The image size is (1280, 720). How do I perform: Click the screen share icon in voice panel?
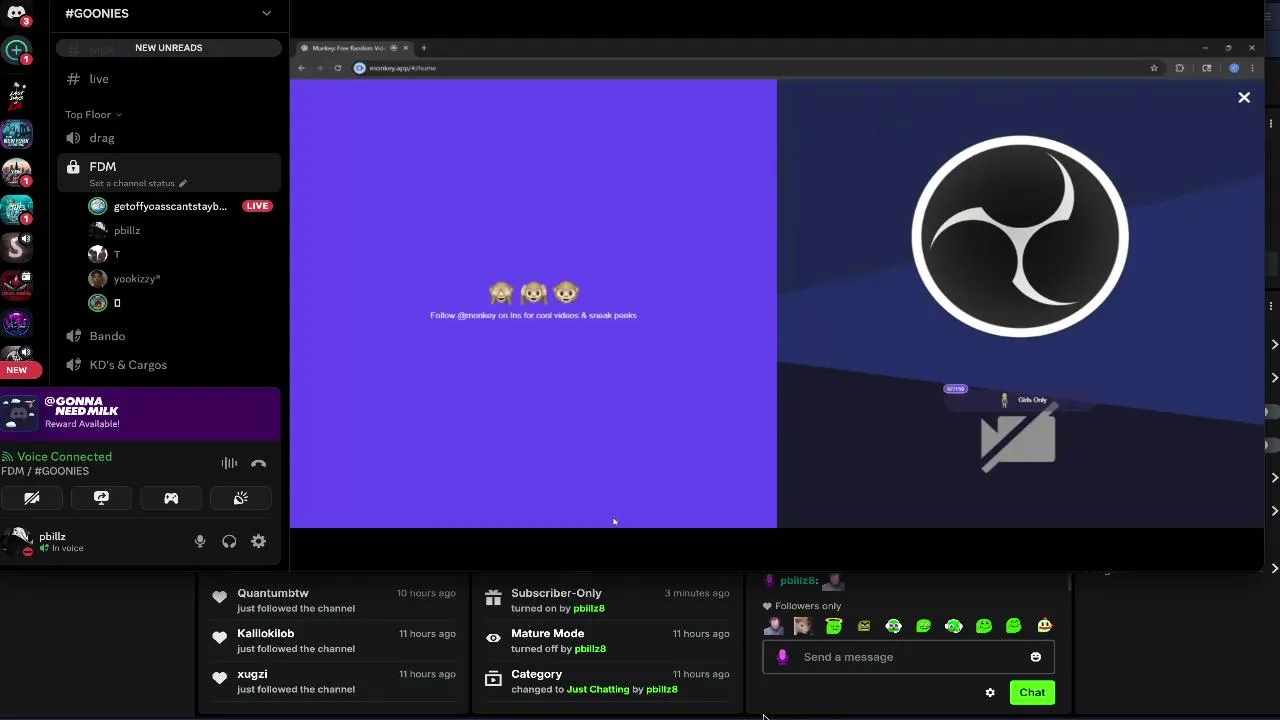pos(101,498)
